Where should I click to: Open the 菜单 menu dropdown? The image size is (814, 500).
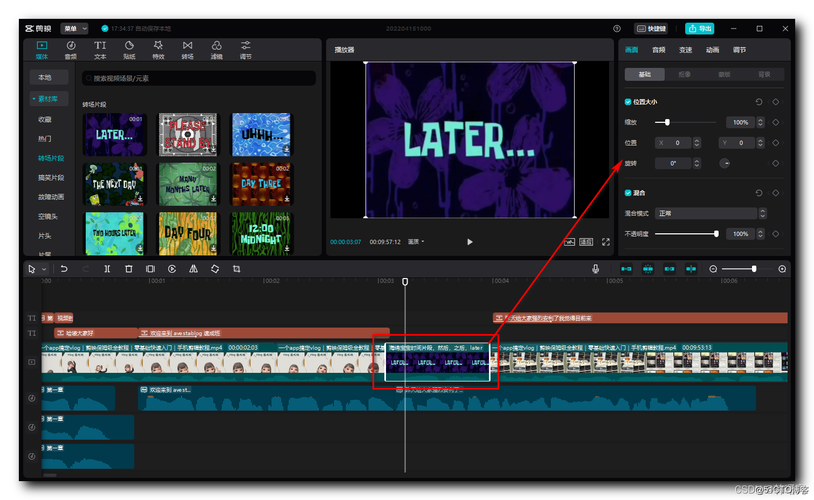[75, 29]
